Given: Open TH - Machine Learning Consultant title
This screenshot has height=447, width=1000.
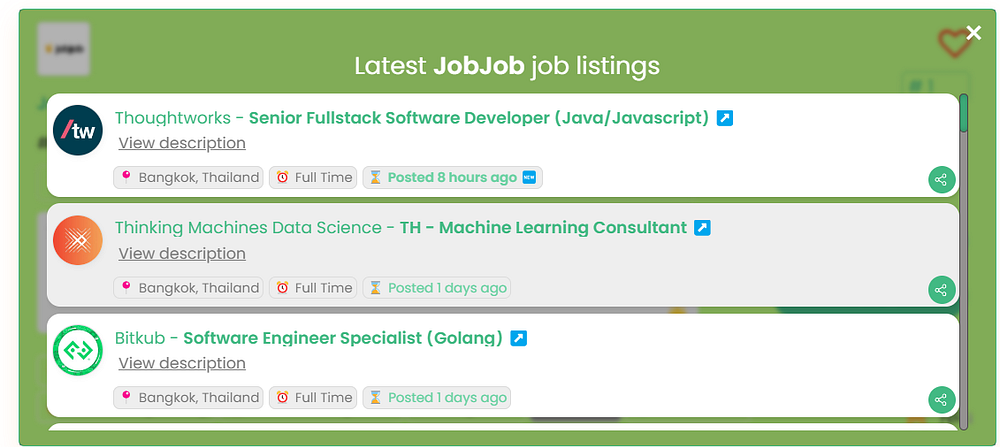Looking at the screenshot, I should coord(543,228).
